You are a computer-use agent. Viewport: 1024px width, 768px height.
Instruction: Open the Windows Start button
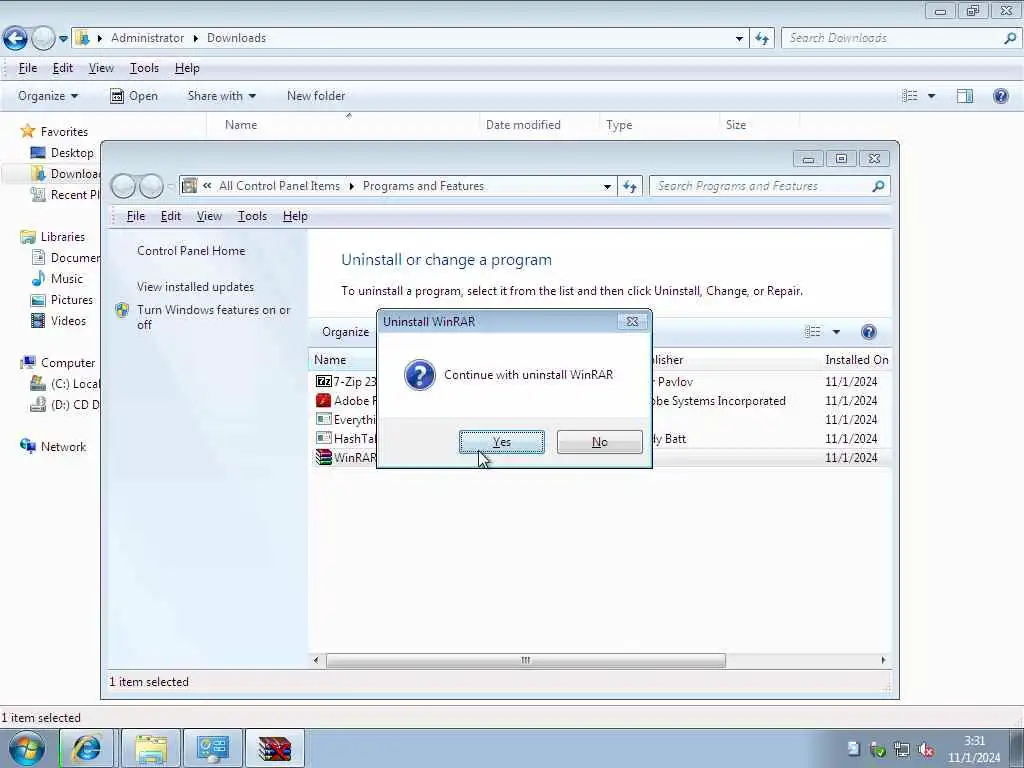26,748
